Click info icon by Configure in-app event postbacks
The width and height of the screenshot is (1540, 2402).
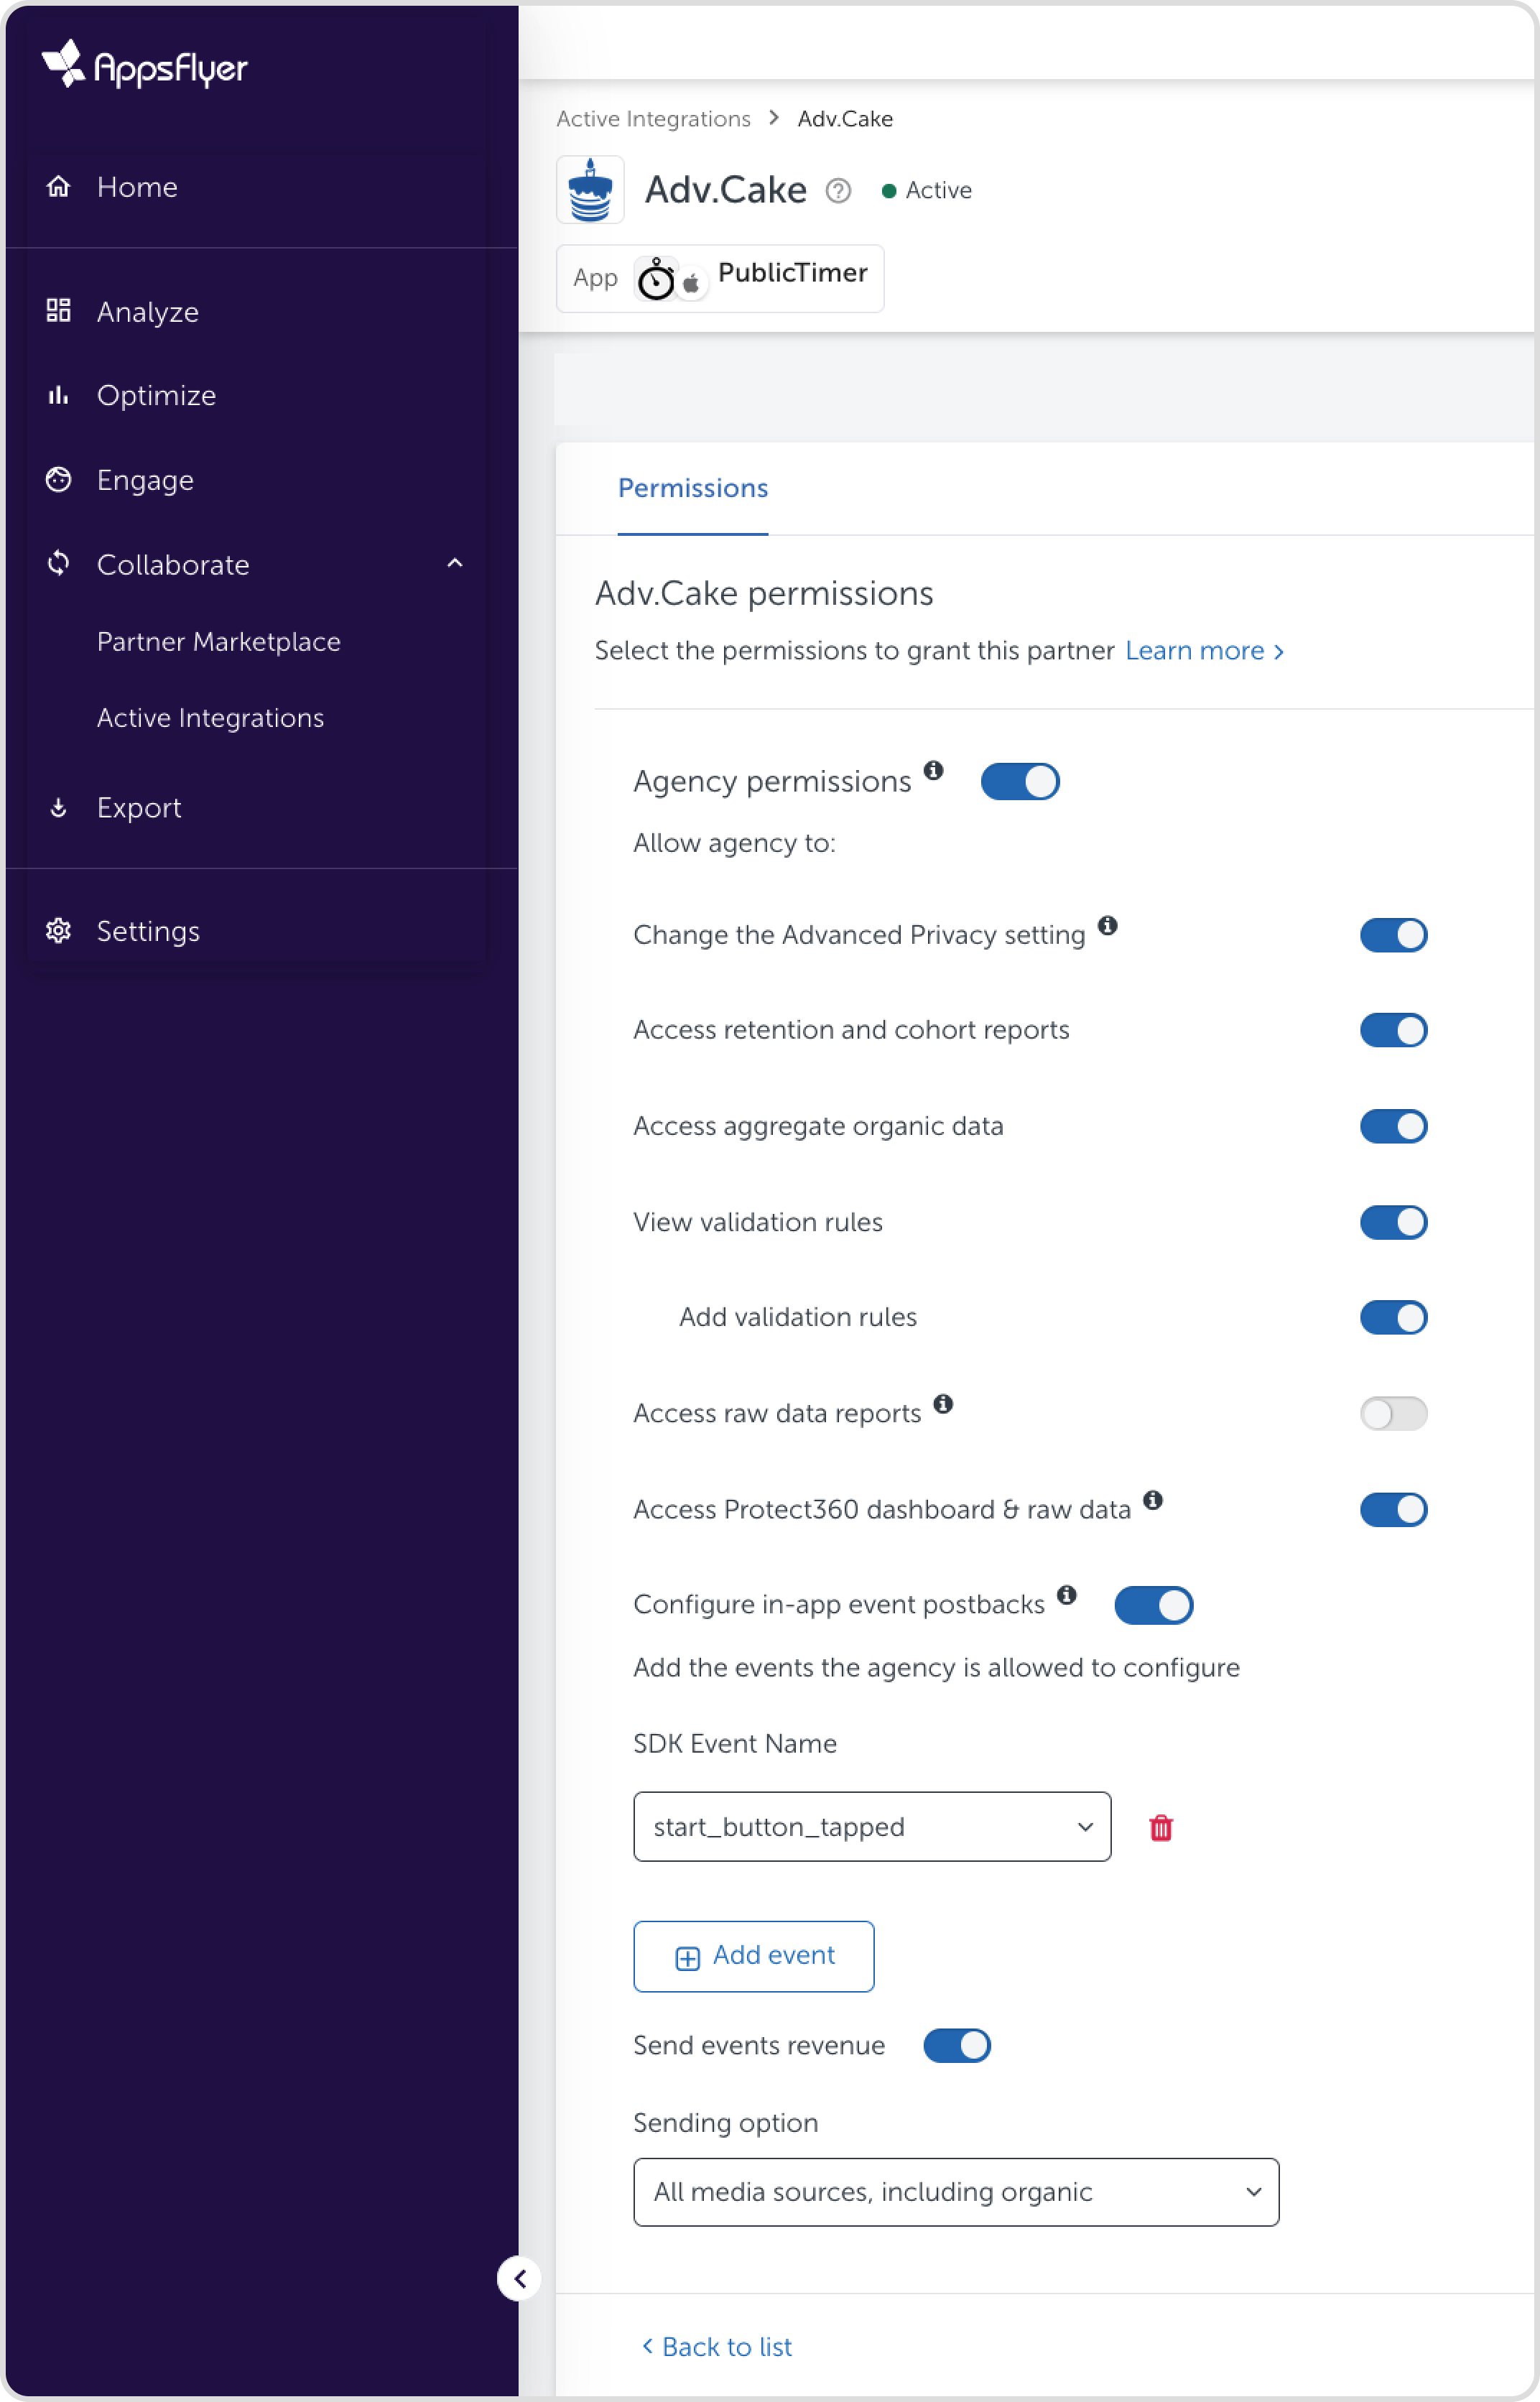(1067, 1595)
